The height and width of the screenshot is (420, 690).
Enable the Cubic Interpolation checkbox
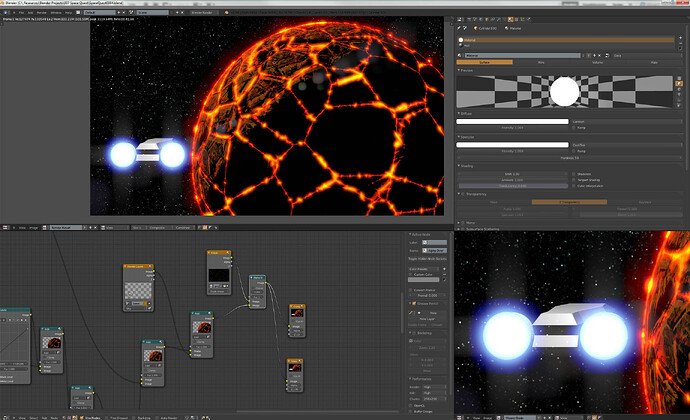click(x=574, y=186)
